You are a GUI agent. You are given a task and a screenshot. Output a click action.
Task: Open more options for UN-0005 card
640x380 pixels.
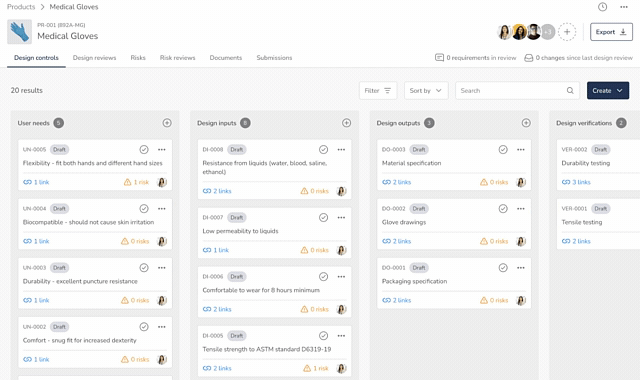162,150
